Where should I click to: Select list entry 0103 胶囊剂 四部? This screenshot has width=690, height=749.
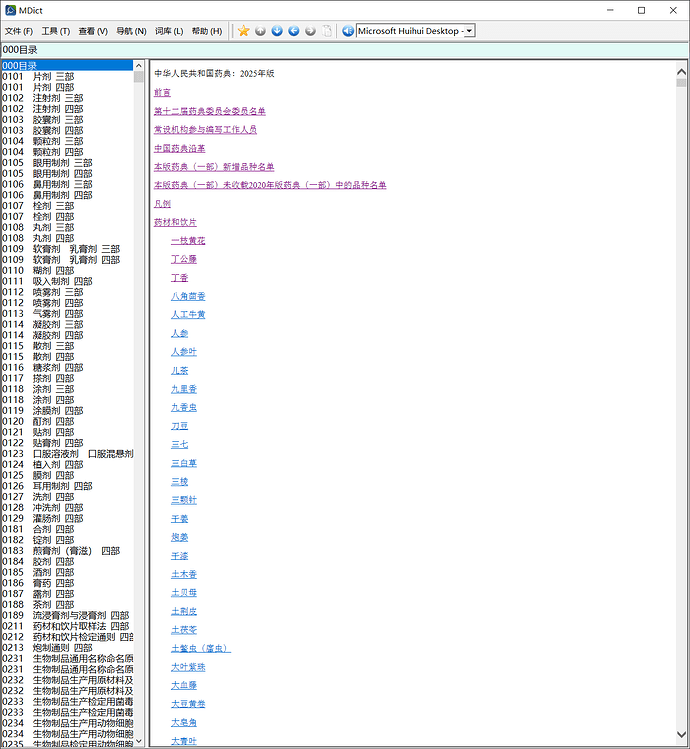[67, 130]
